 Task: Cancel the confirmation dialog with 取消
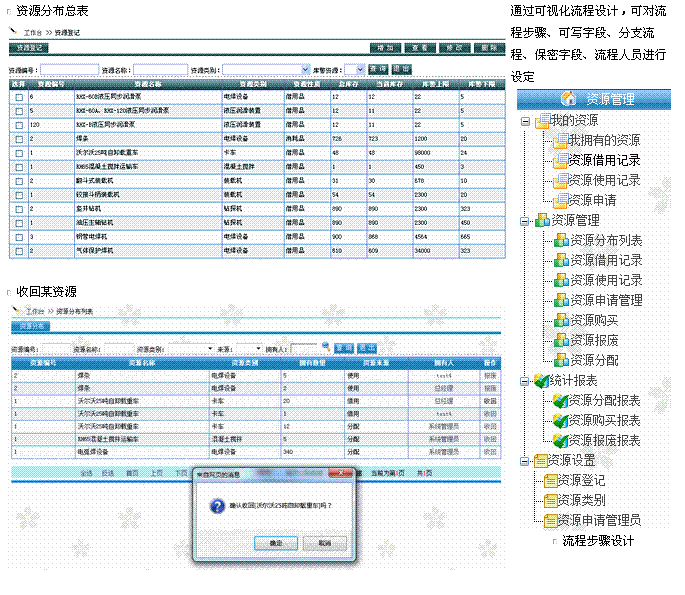click(x=325, y=543)
